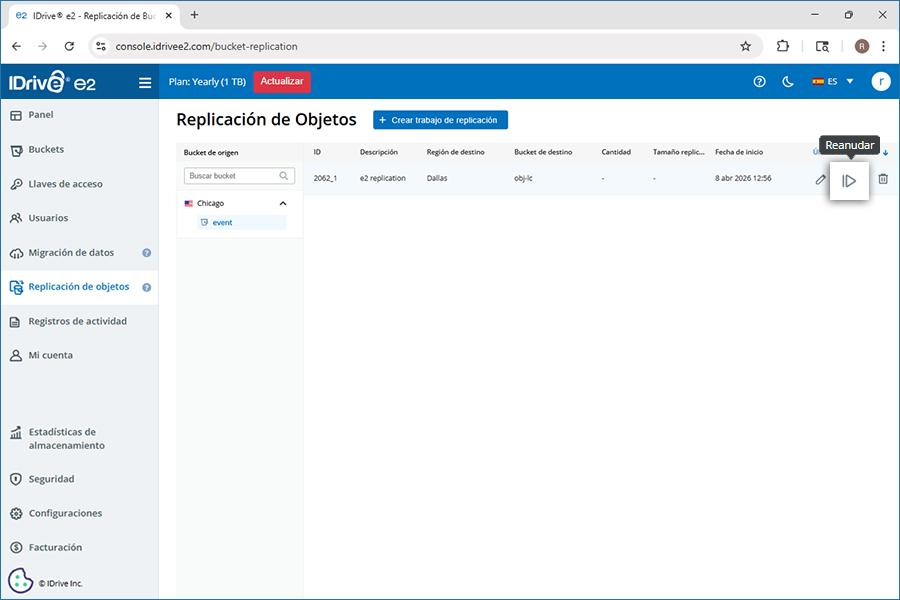The image size is (900, 600).
Task: Click the cookie settings icon
Action: [x=20, y=581]
